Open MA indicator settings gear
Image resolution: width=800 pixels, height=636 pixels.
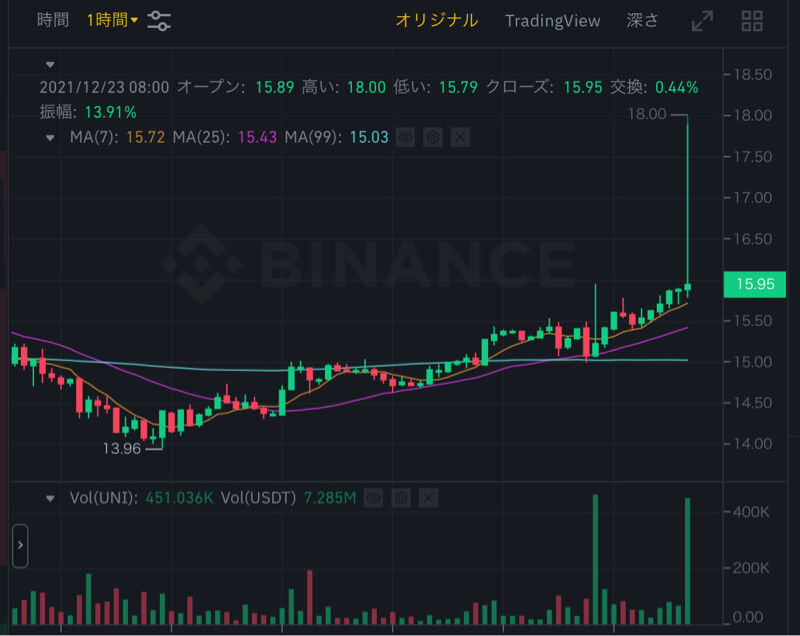pyautogui.click(x=432, y=137)
